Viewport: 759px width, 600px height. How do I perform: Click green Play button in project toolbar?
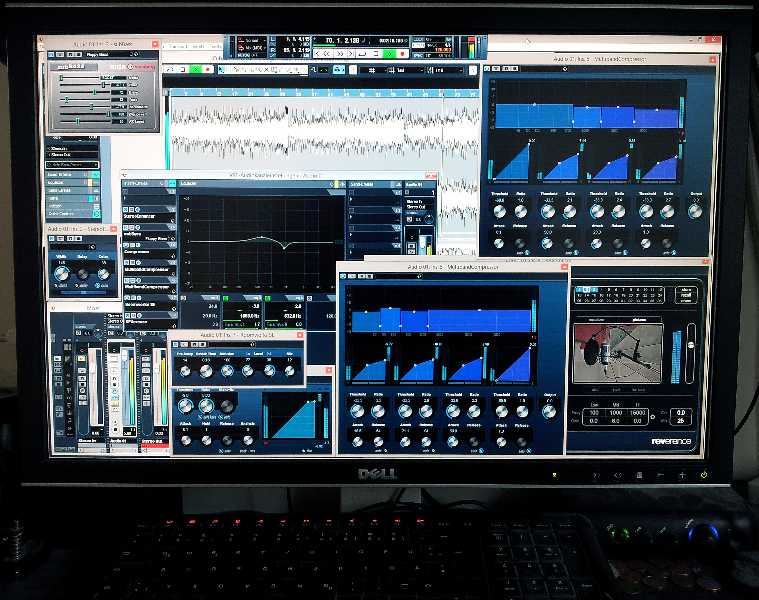(196, 70)
